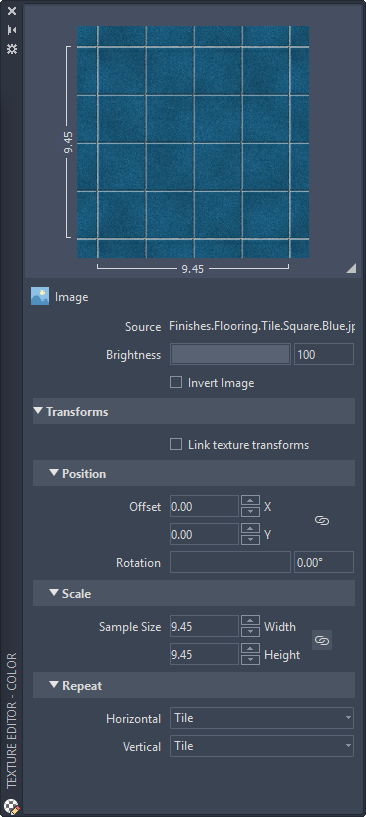Increase Offset X with up arrow
Image resolution: width=366 pixels, height=817 pixels.
(251, 501)
